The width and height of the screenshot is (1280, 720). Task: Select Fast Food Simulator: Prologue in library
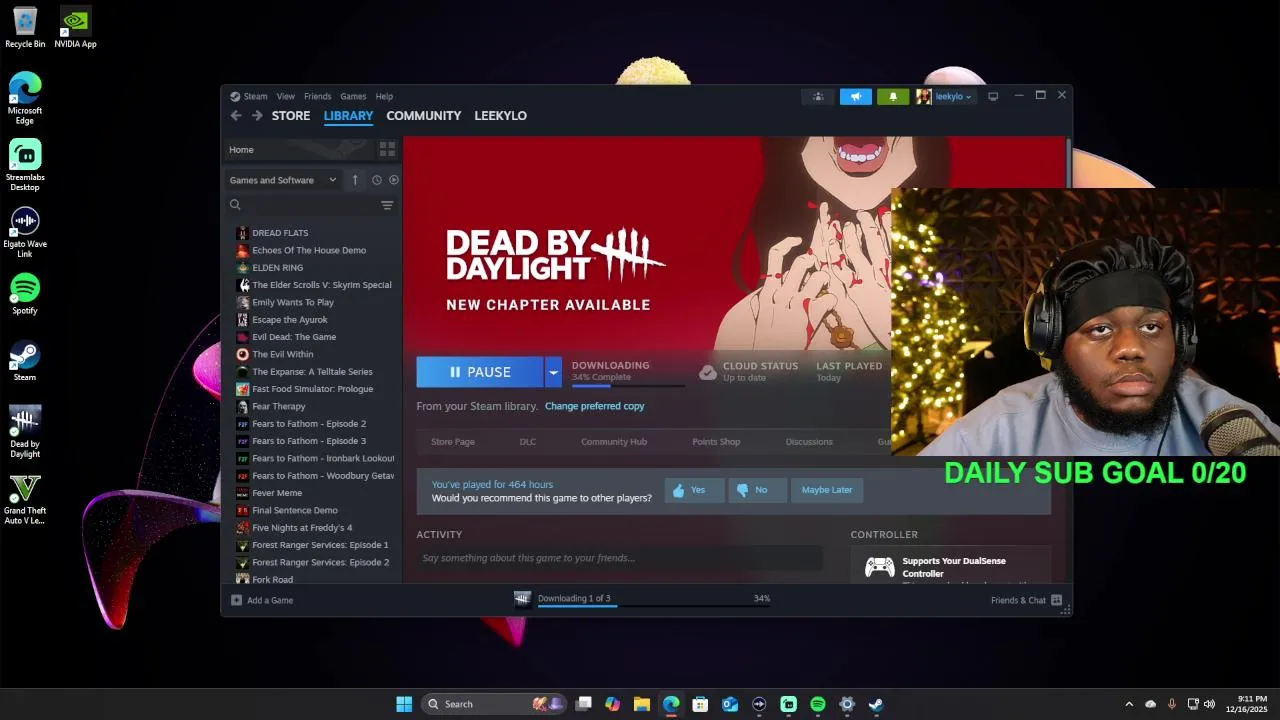(x=315, y=389)
